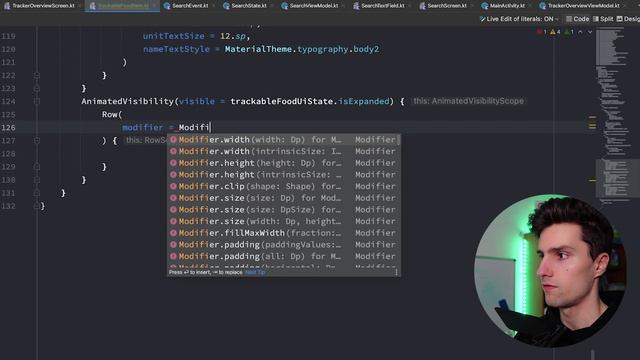Click Row( on line 125
The height and width of the screenshot is (360, 640).
(112, 115)
